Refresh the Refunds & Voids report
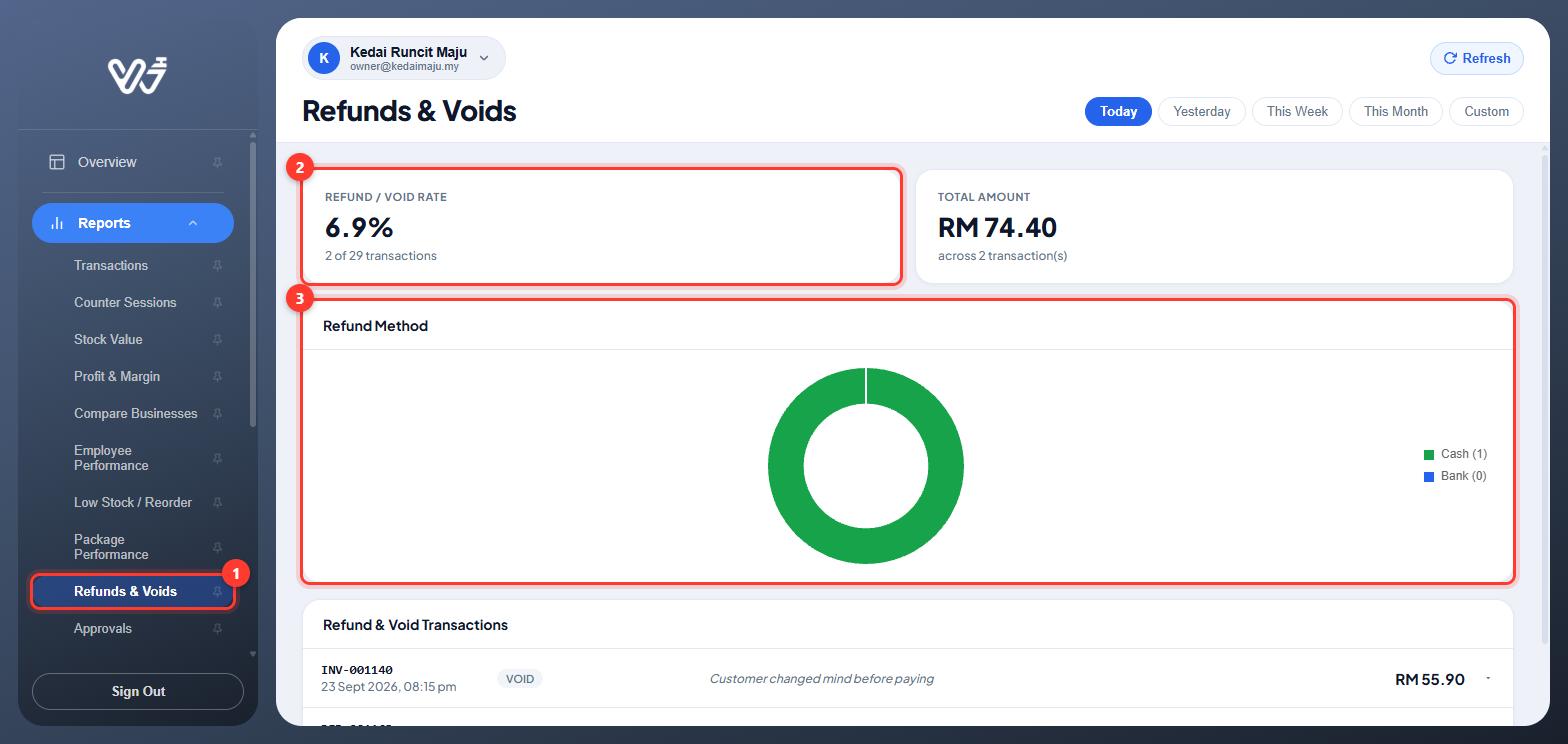The height and width of the screenshot is (744, 1568). (1477, 58)
